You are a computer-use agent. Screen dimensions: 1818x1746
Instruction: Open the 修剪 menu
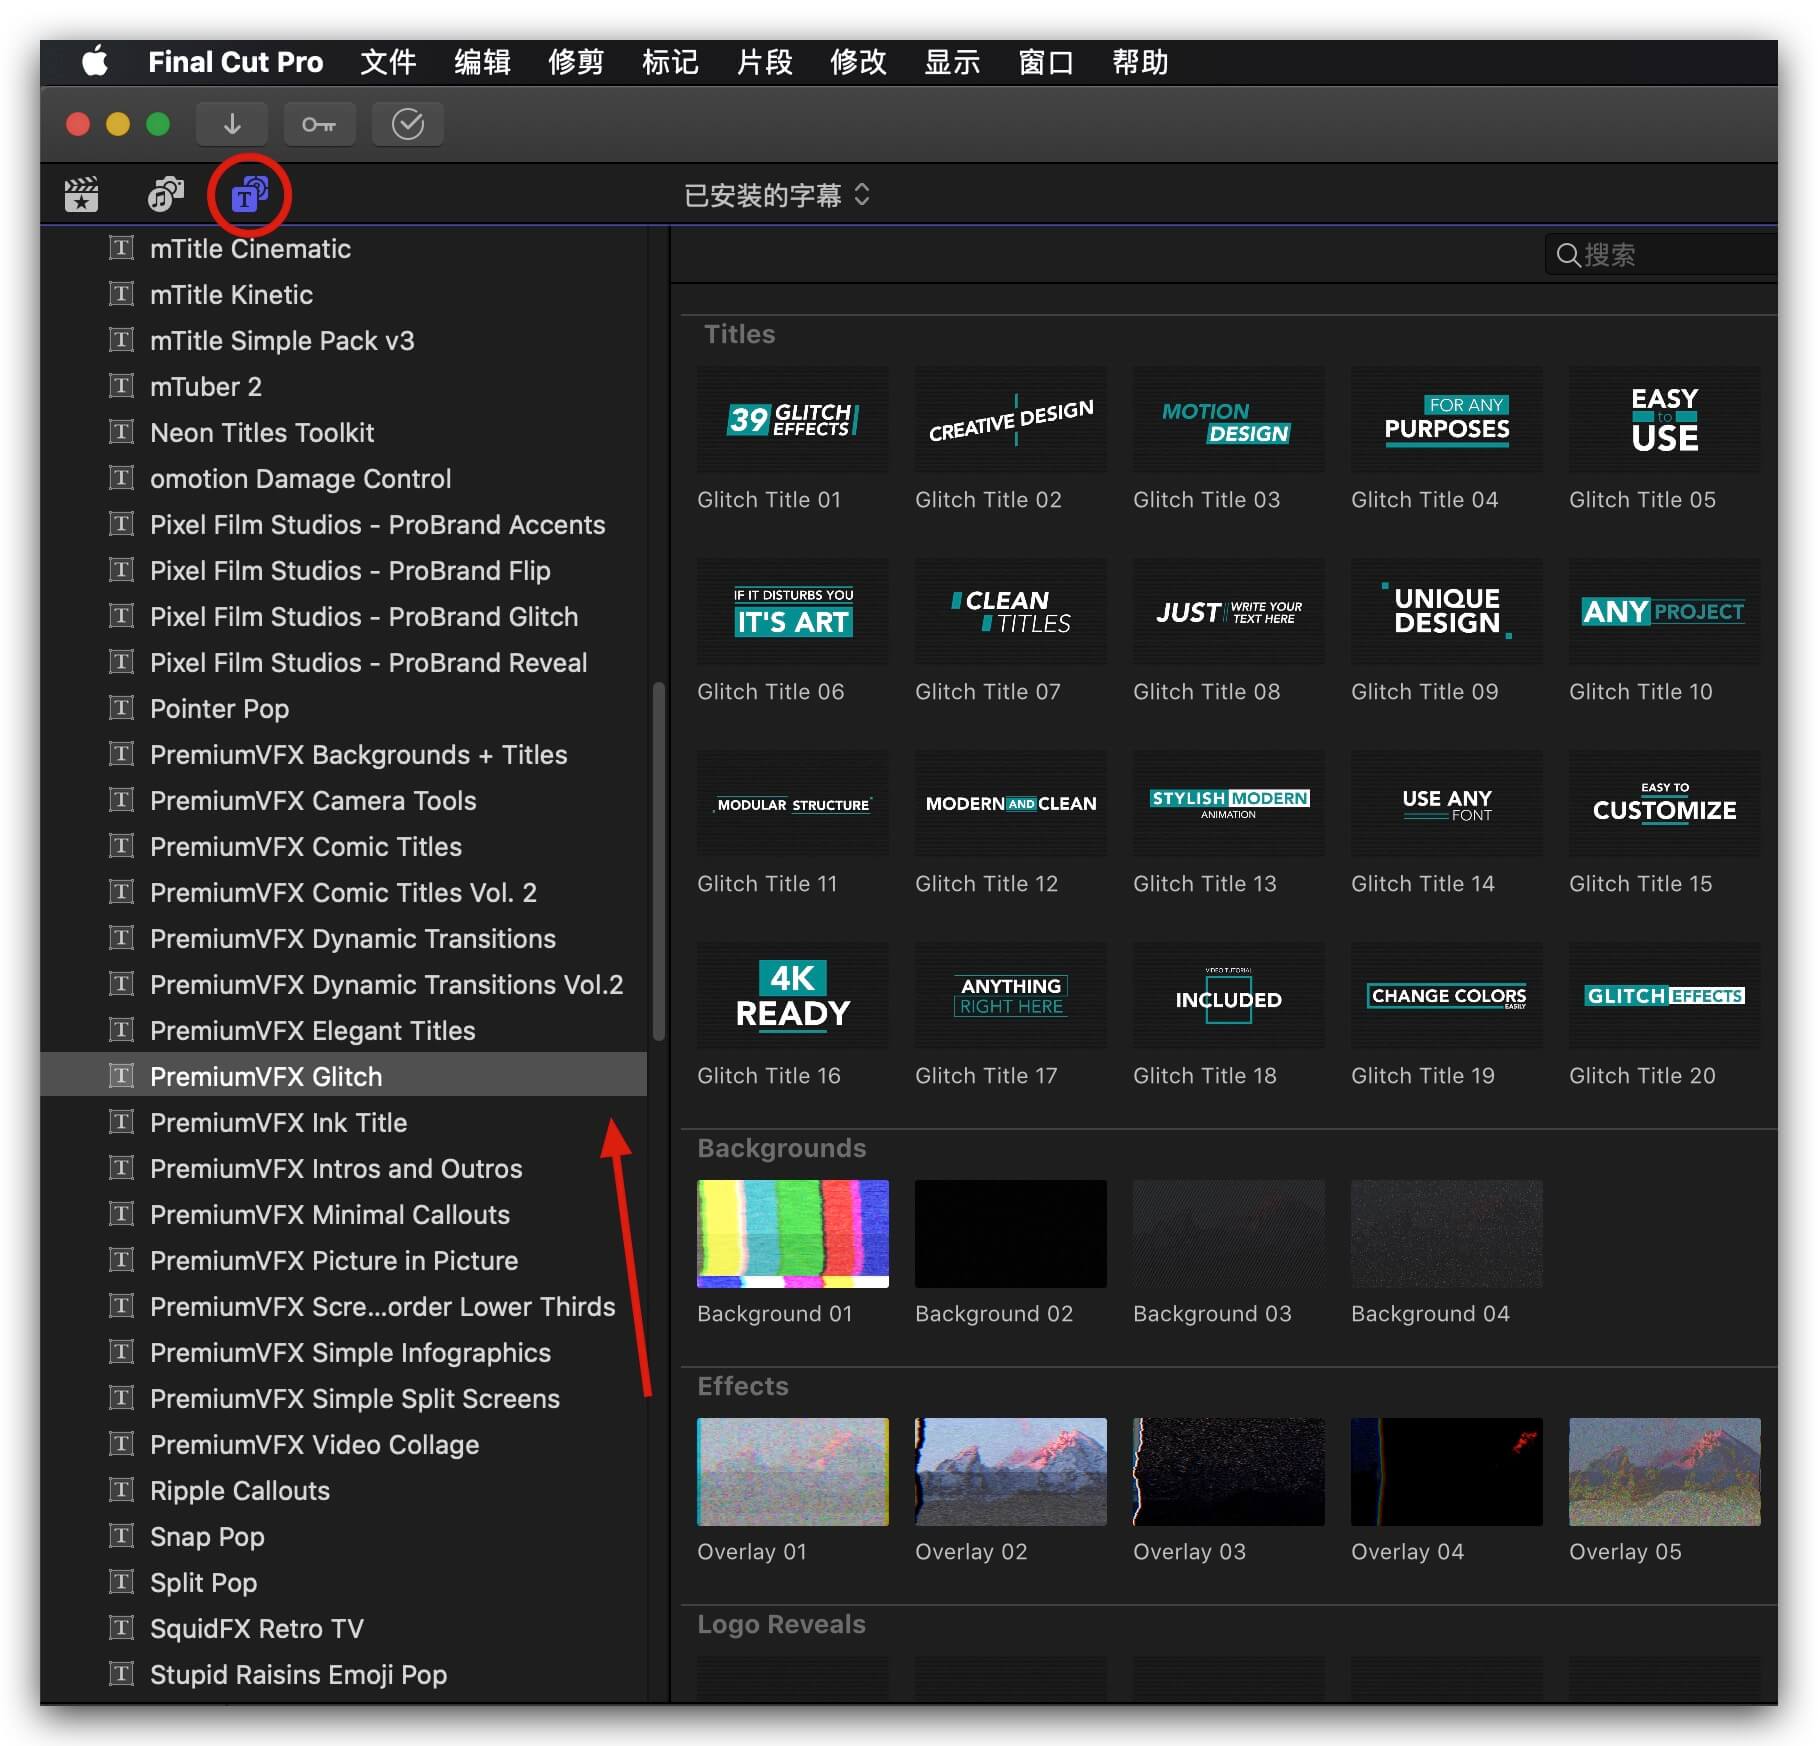(x=576, y=62)
